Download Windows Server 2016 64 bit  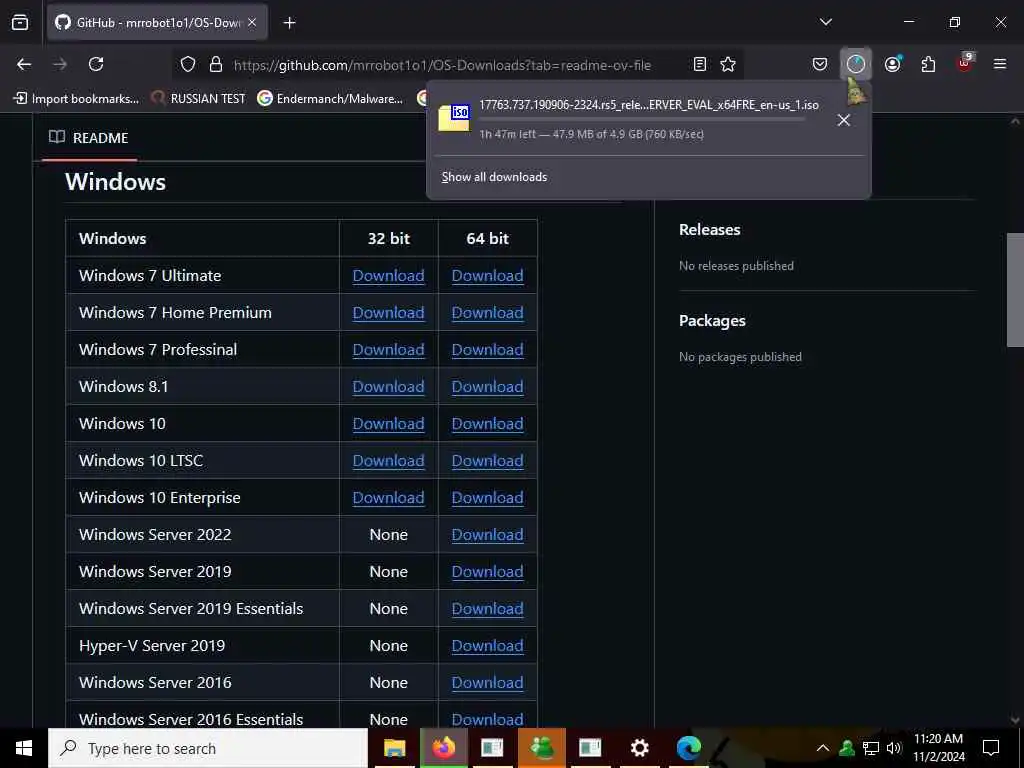487,682
